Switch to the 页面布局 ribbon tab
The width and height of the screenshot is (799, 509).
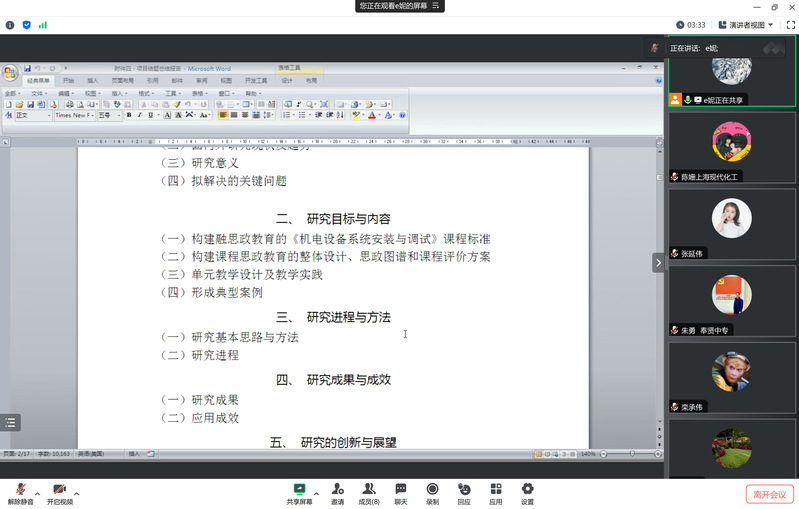(123, 80)
